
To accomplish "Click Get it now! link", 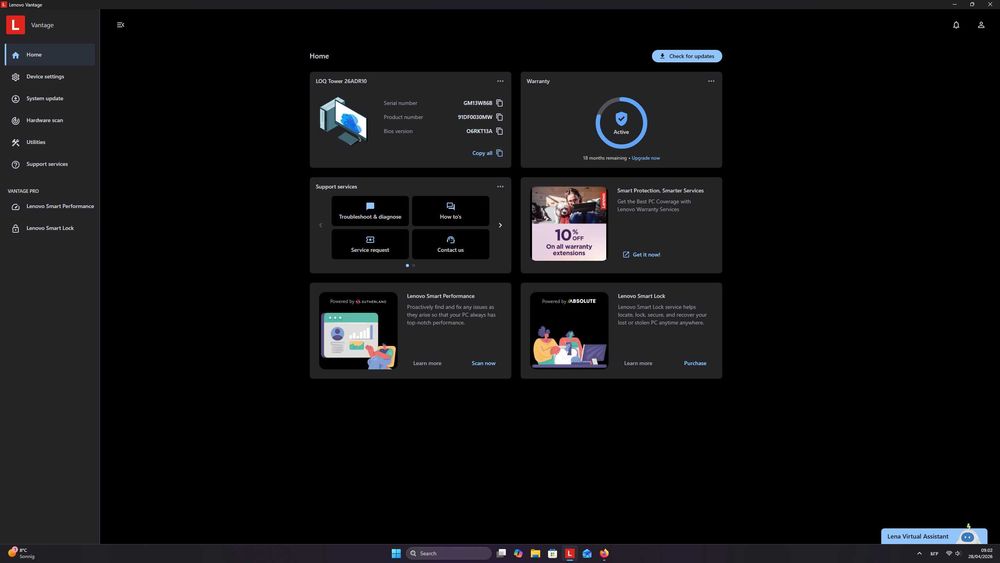I will tap(642, 254).
